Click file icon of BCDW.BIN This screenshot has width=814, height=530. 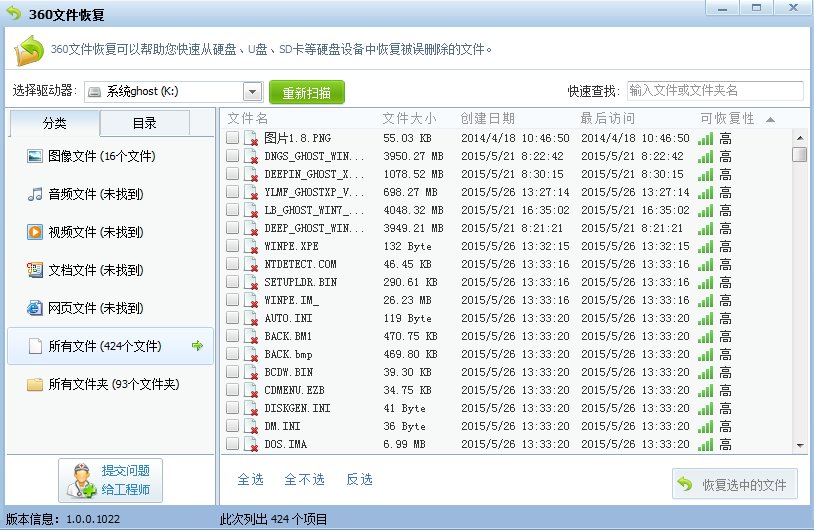[x=251, y=372]
